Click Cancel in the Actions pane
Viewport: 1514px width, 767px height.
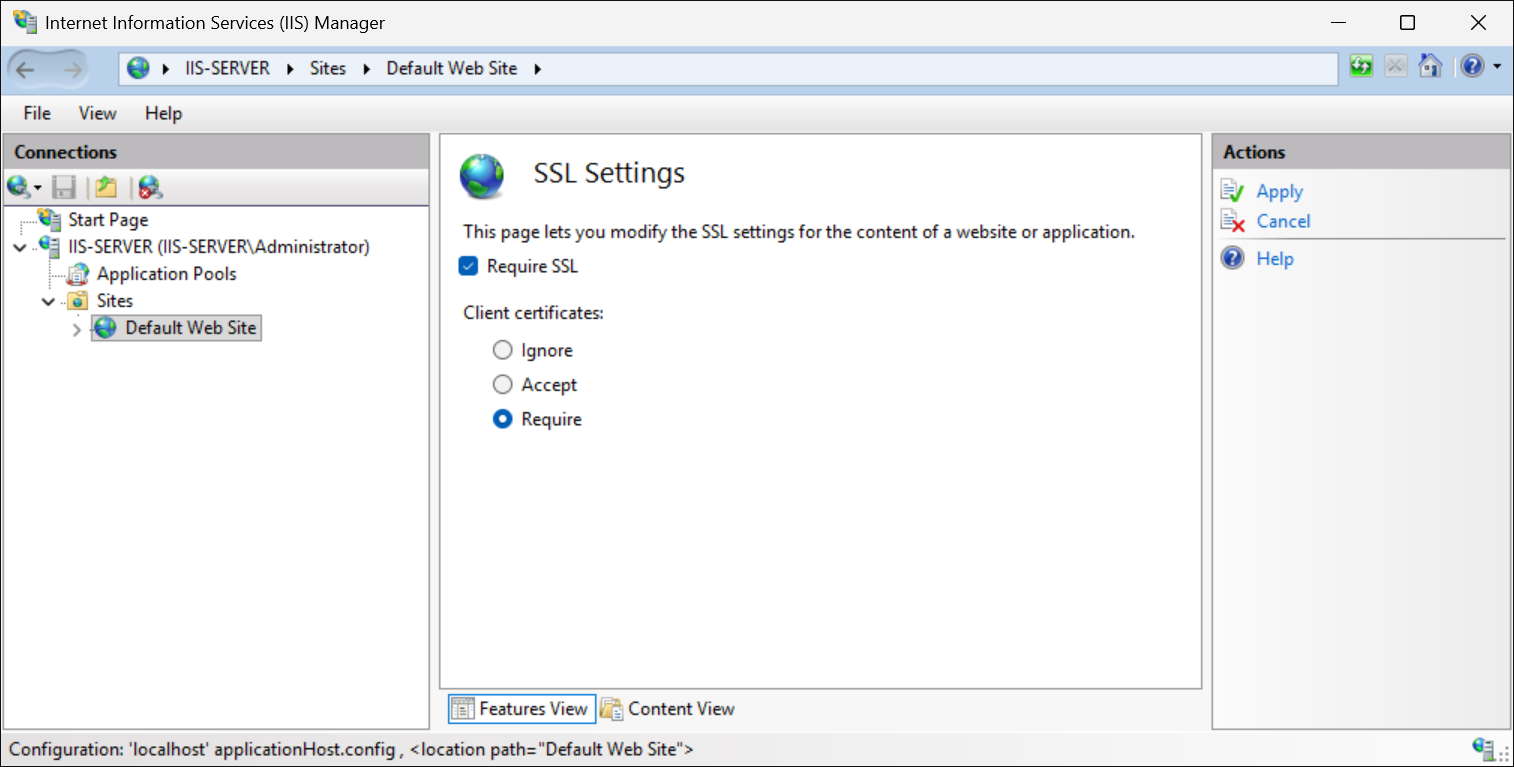click(x=1283, y=221)
